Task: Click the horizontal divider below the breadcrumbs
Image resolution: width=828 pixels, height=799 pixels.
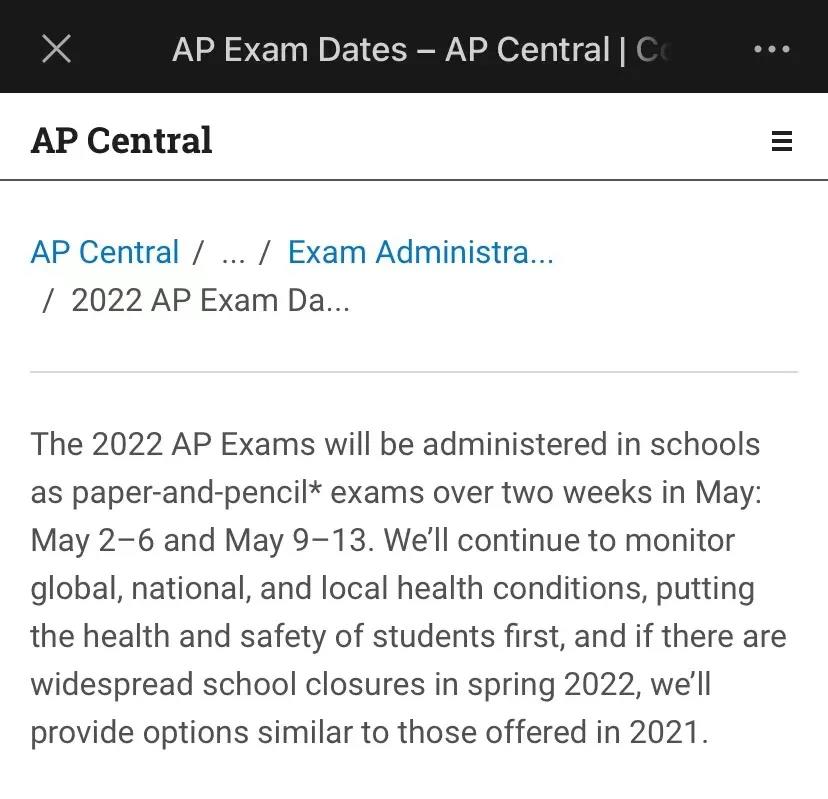Action: pos(414,372)
